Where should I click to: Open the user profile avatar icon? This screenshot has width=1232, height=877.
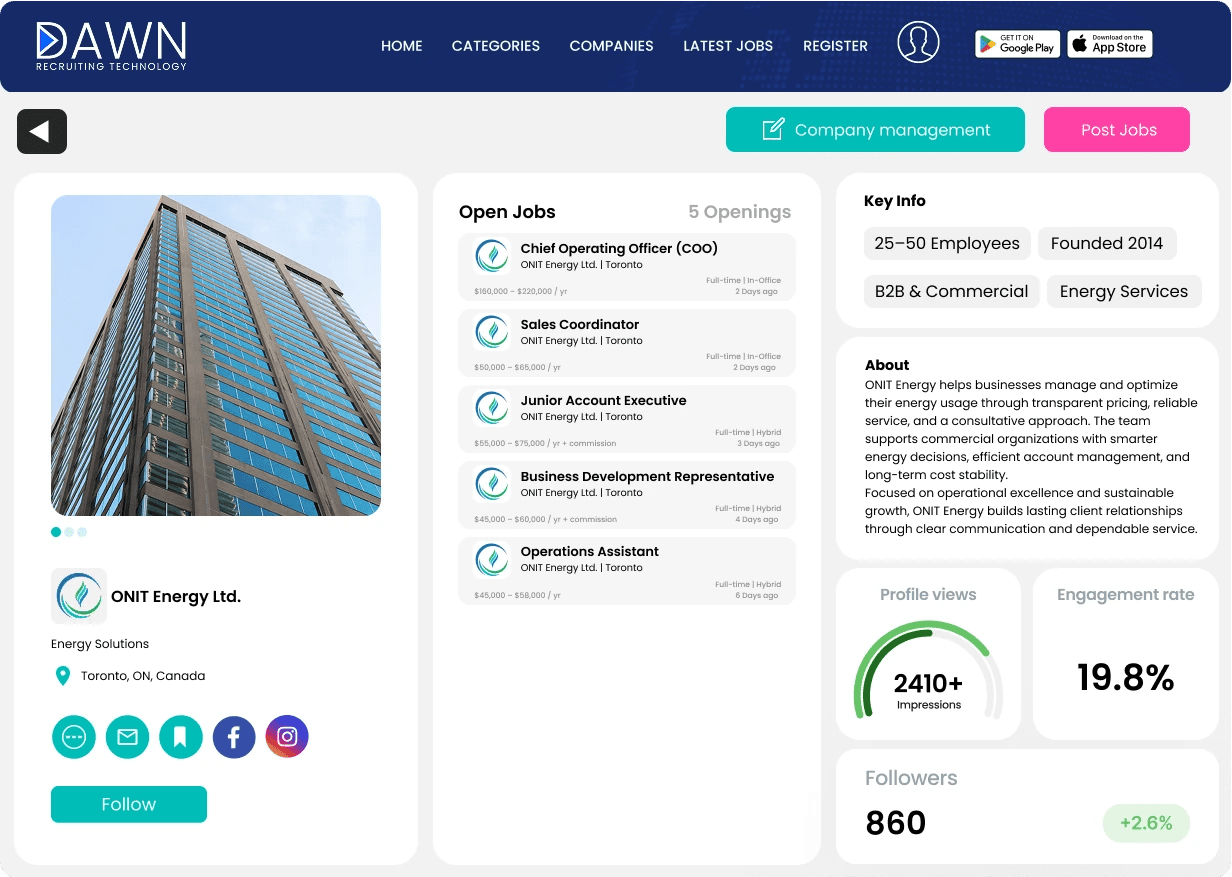pyautogui.click(x=918, y=42)
